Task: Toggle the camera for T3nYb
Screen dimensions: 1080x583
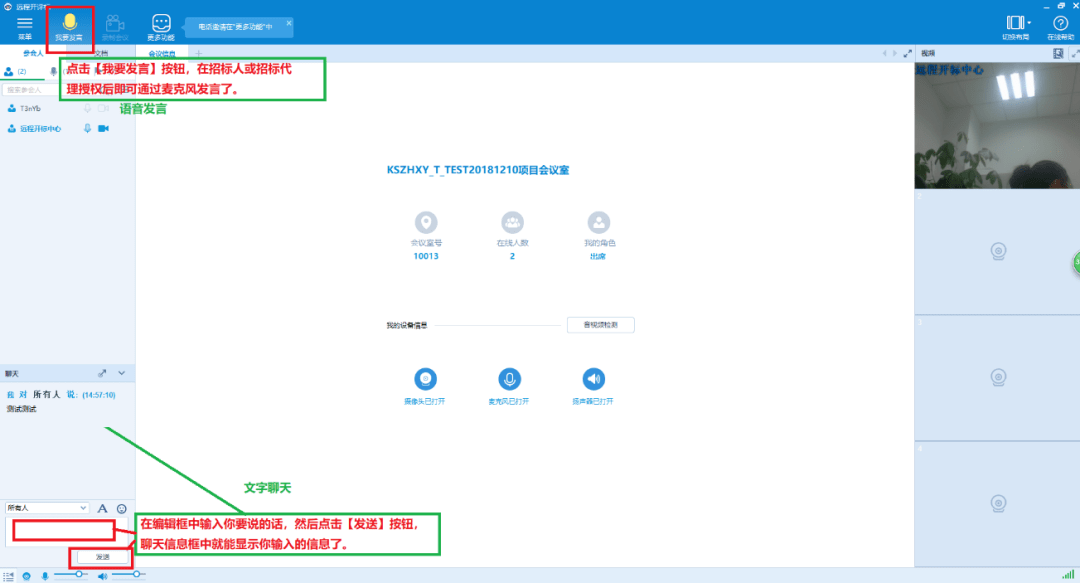Action: [x=103, y=108]
